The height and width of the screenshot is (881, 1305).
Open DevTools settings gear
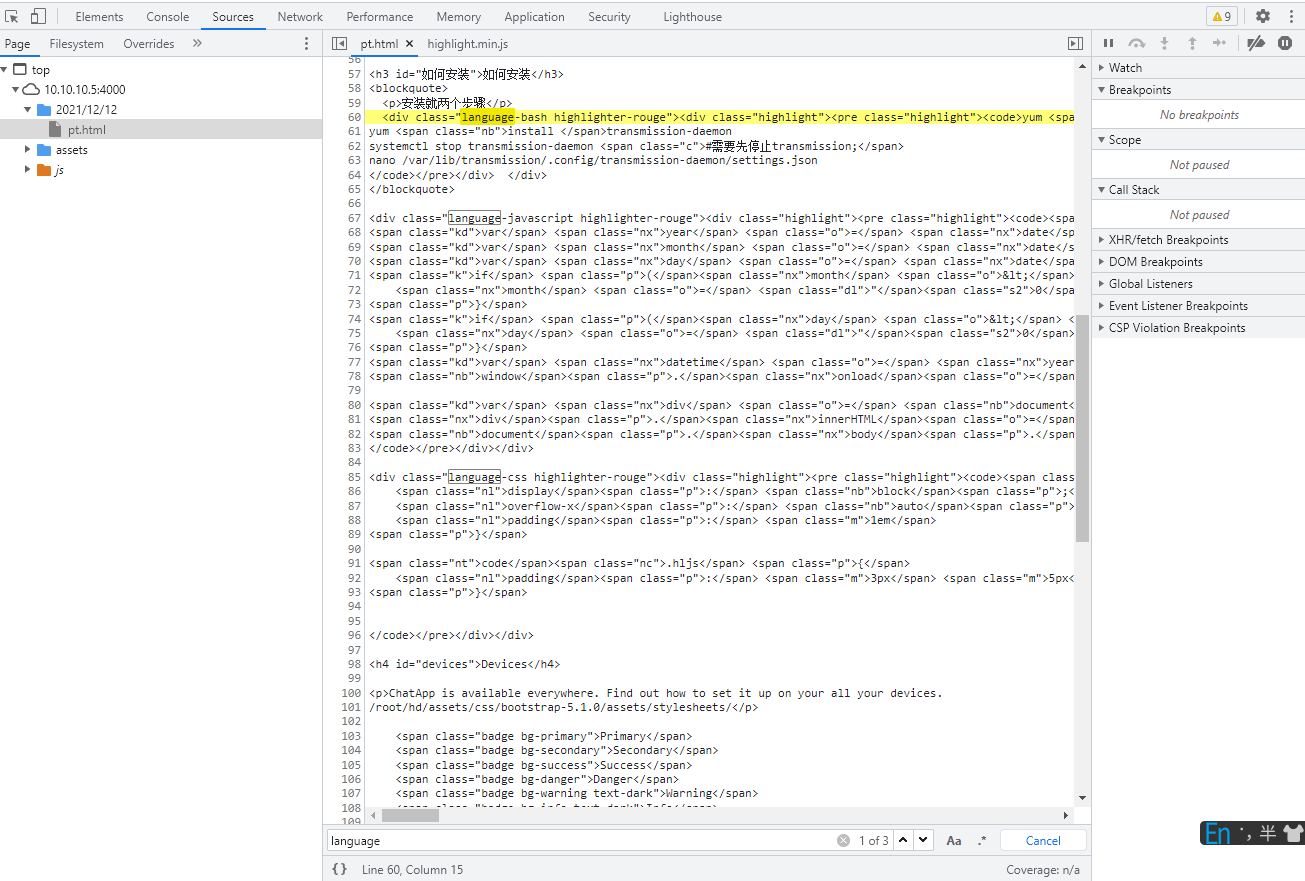(1263, 16)
